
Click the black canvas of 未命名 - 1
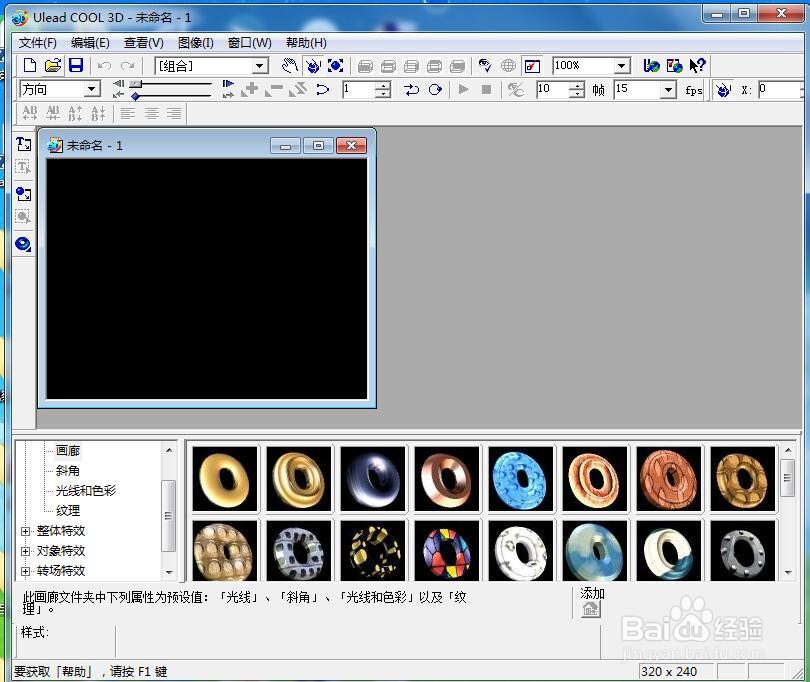[x=207, y=278]
